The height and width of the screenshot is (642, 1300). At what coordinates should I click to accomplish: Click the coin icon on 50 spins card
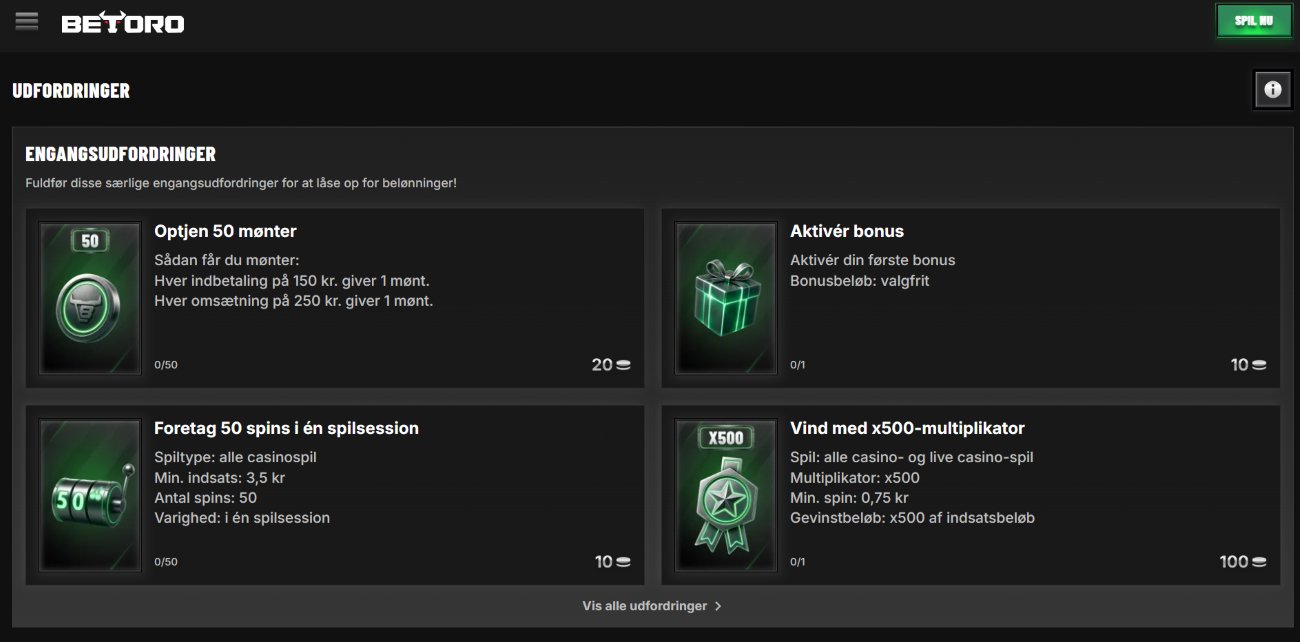coord(624,562)
